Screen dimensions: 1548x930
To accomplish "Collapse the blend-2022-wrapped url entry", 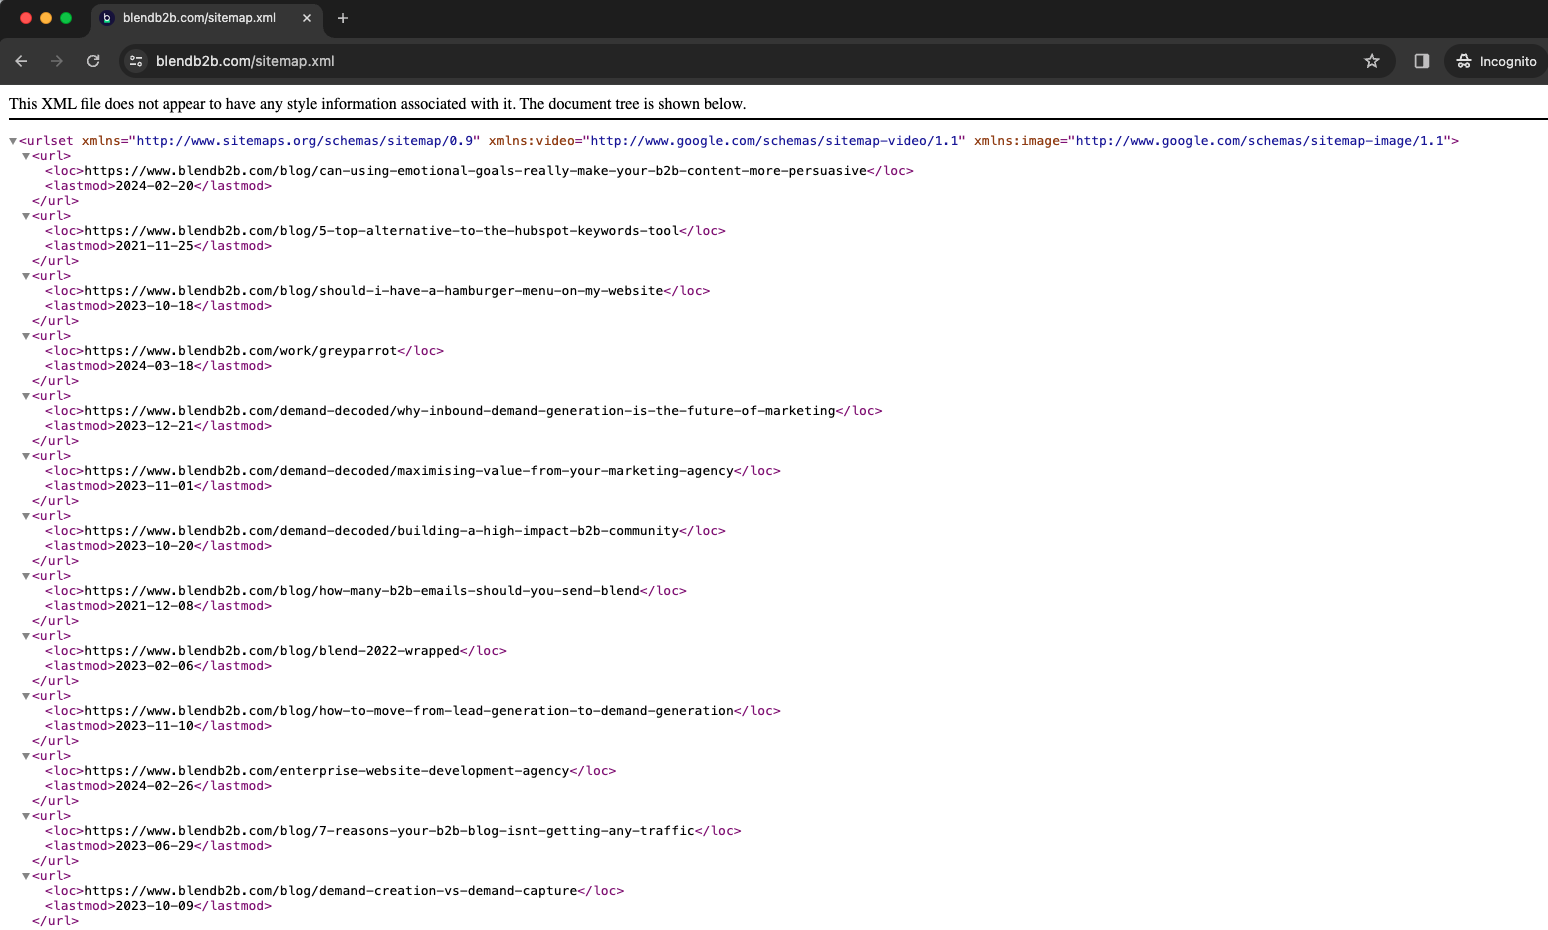I will click(25, 635).
